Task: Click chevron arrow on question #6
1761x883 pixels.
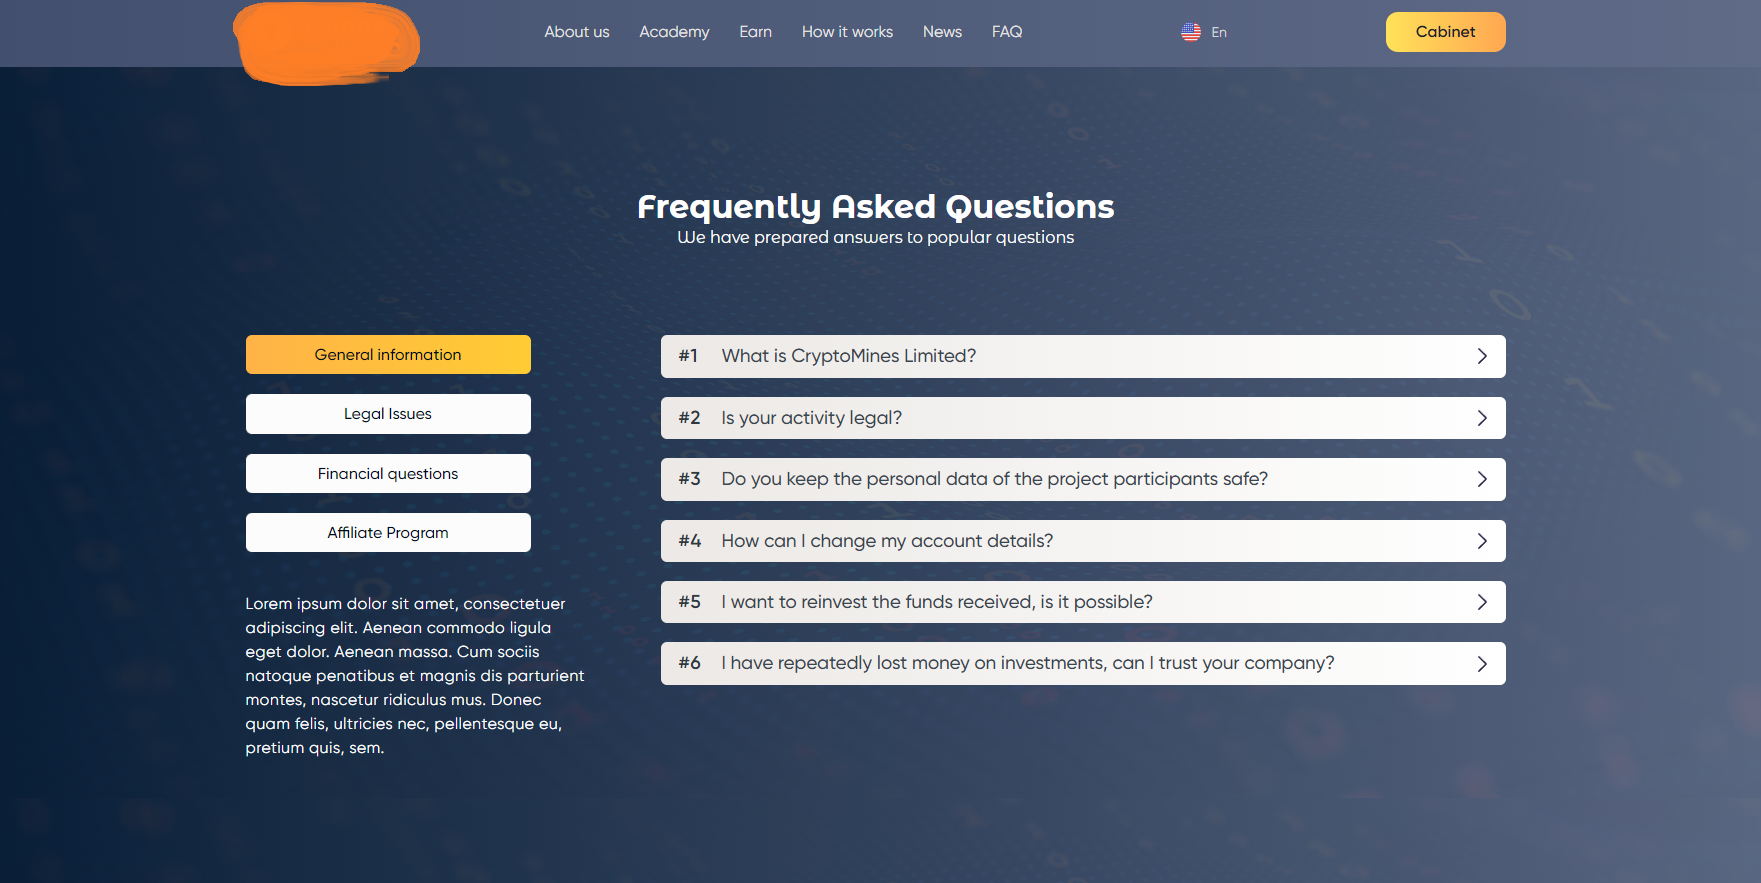Action: point(1482,664)
